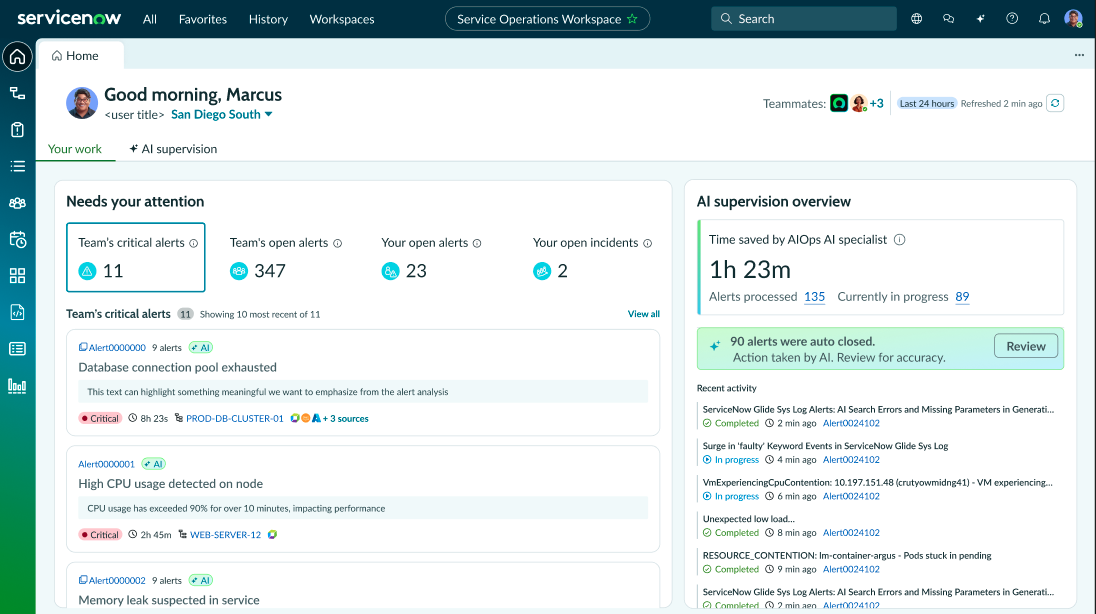Switch to the Your work tab
The image size is (1096, 614).
(x=75, y=149)
